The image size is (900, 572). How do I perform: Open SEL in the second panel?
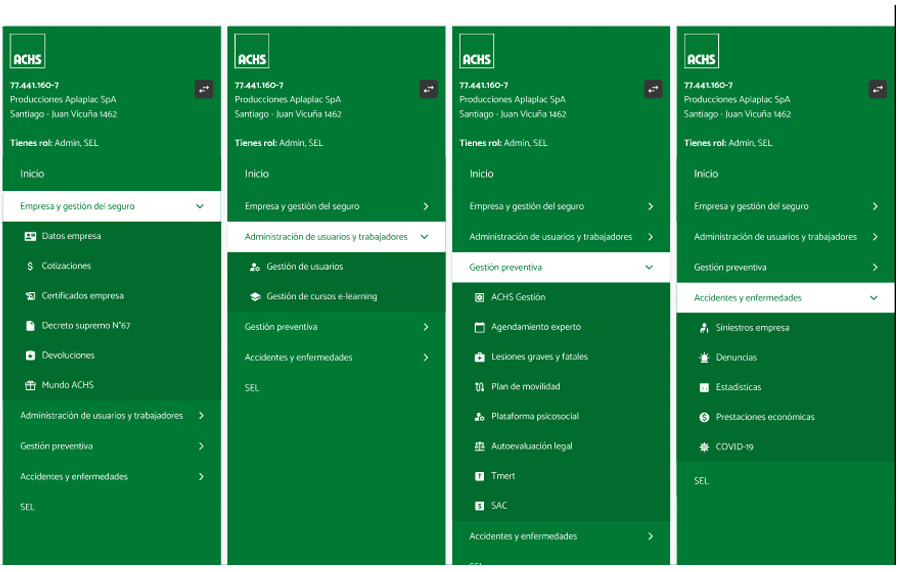(x=251, y=388)
